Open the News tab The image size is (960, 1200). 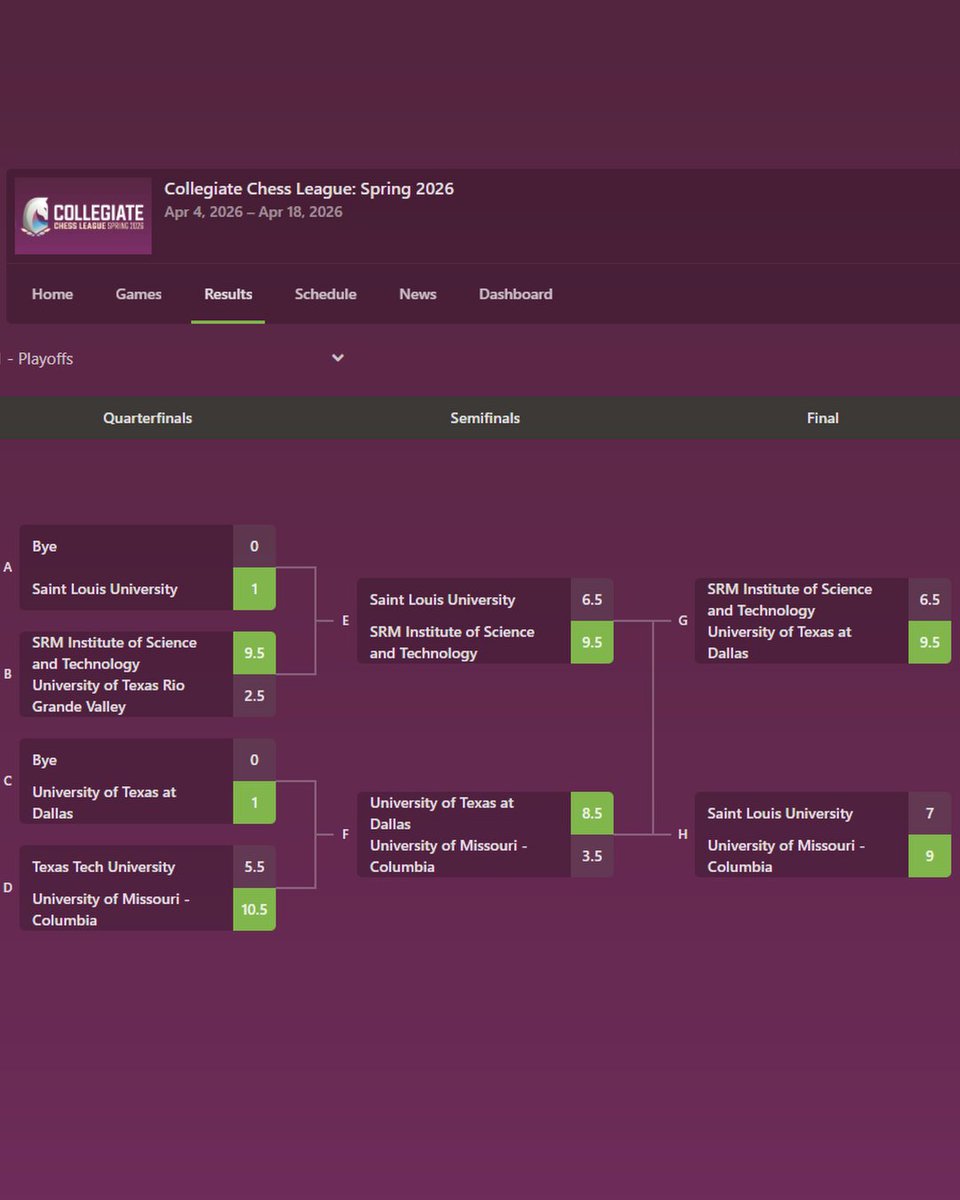pos(417,294)
